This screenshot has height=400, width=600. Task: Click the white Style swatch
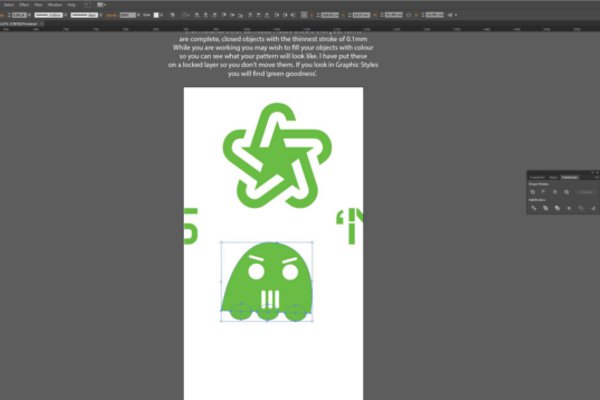point(156,15)
